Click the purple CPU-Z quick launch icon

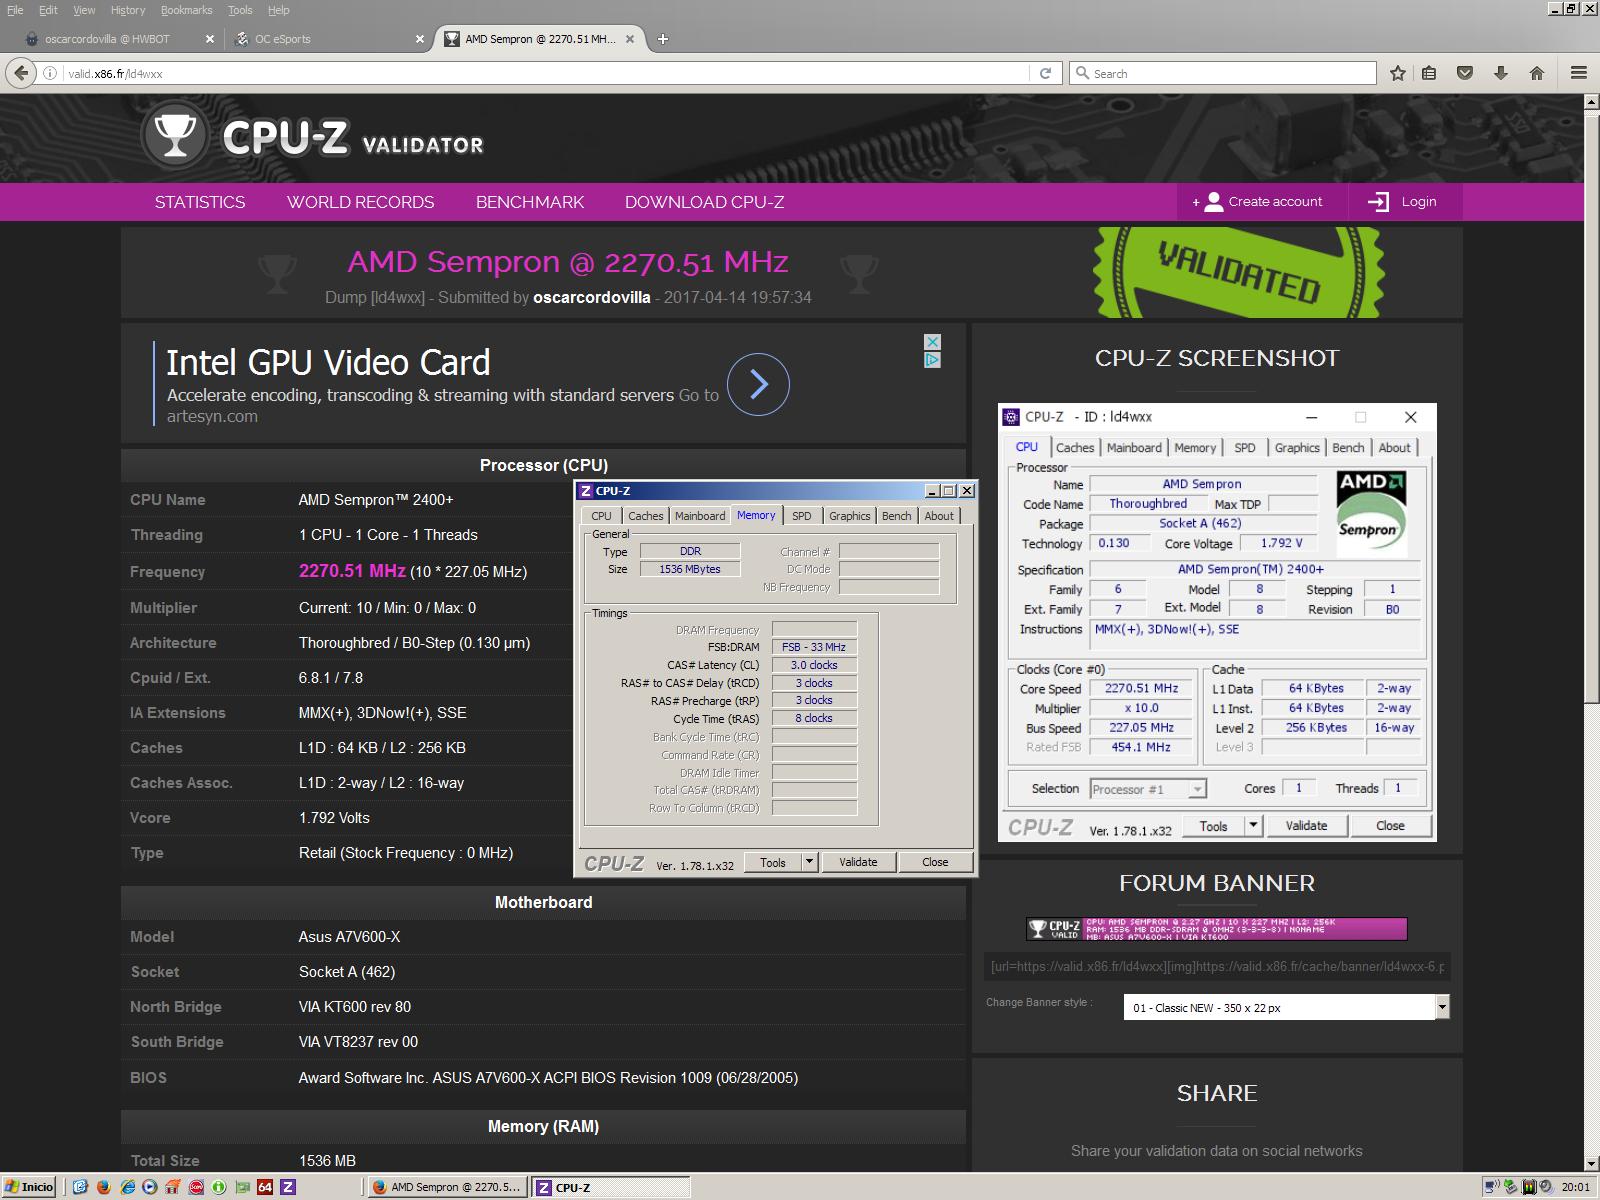click(288, 1187)
